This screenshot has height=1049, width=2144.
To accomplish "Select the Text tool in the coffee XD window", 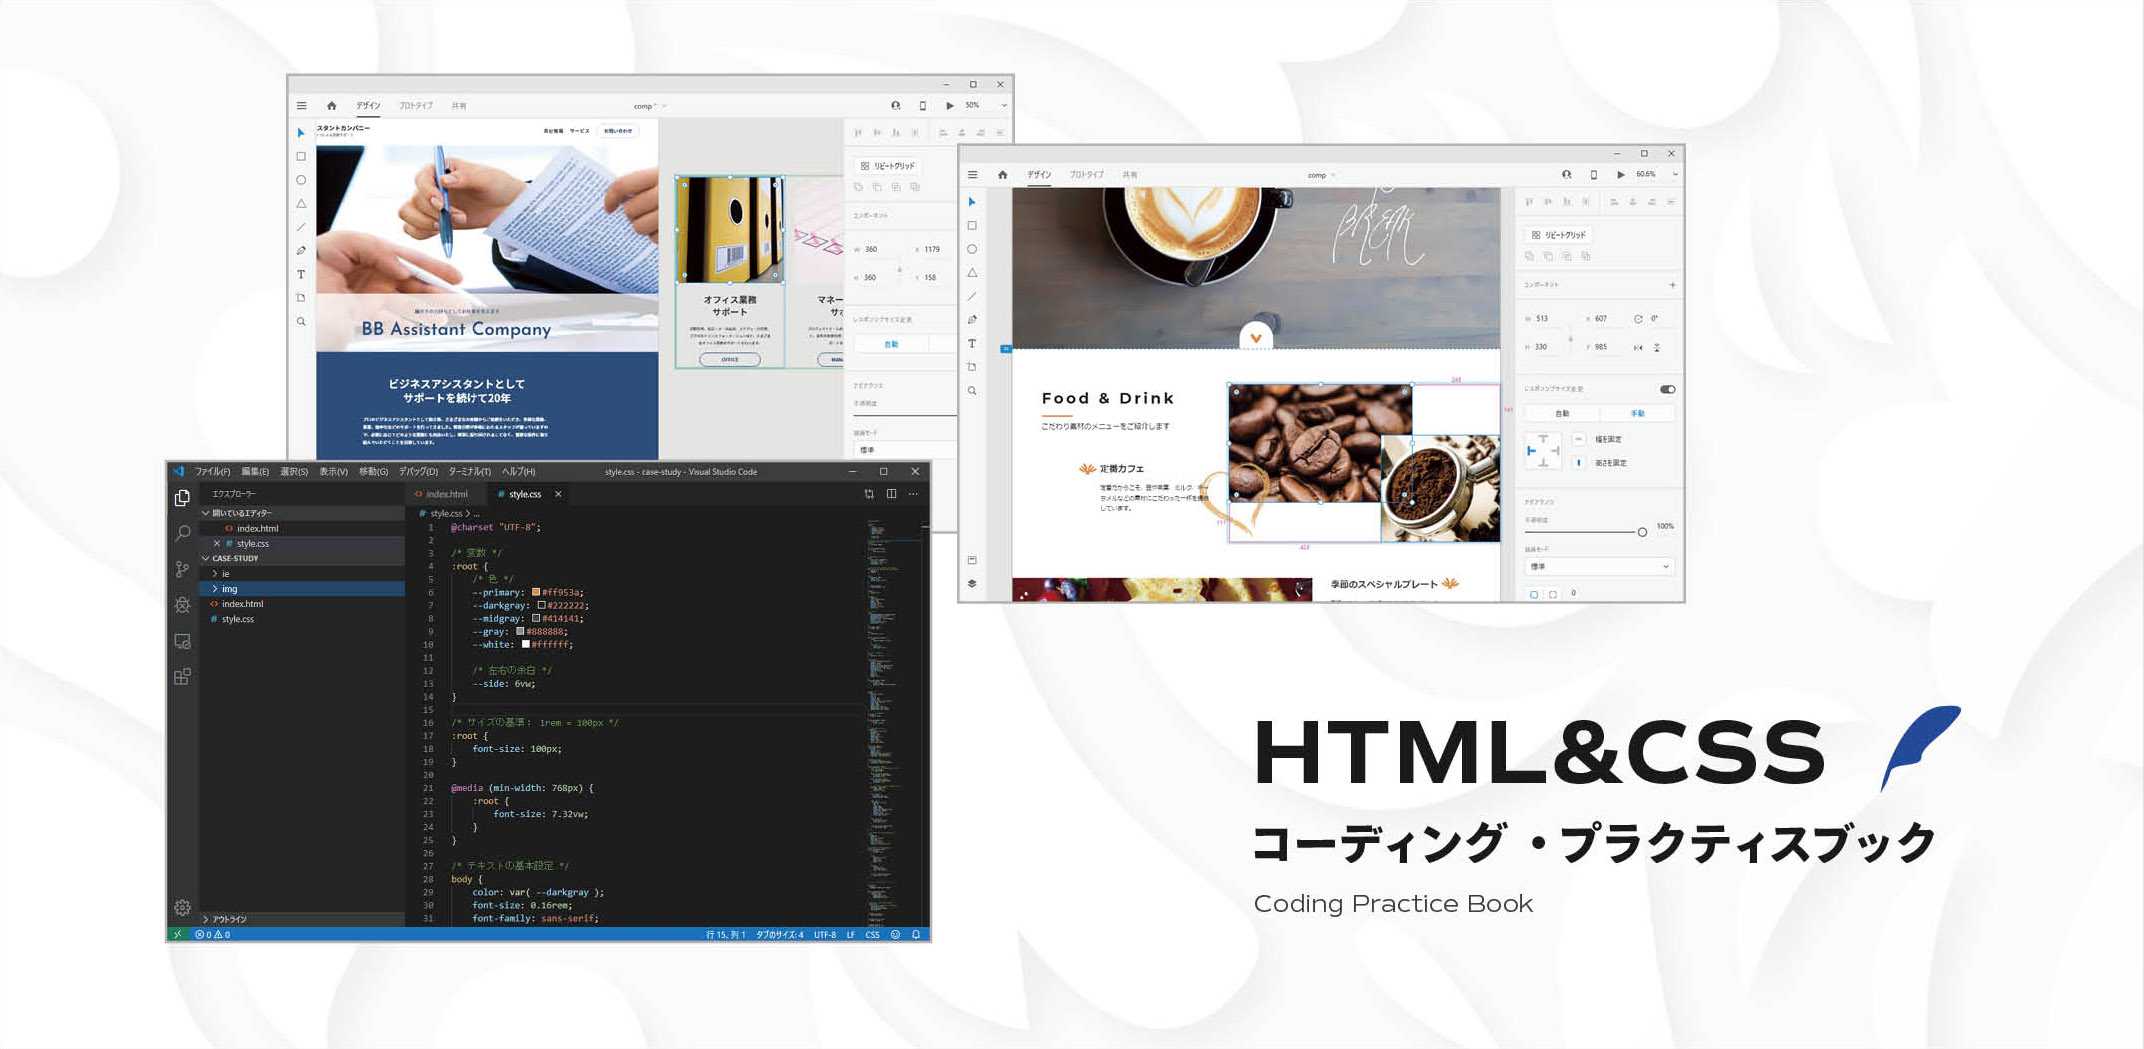I will tap(971, 343).
